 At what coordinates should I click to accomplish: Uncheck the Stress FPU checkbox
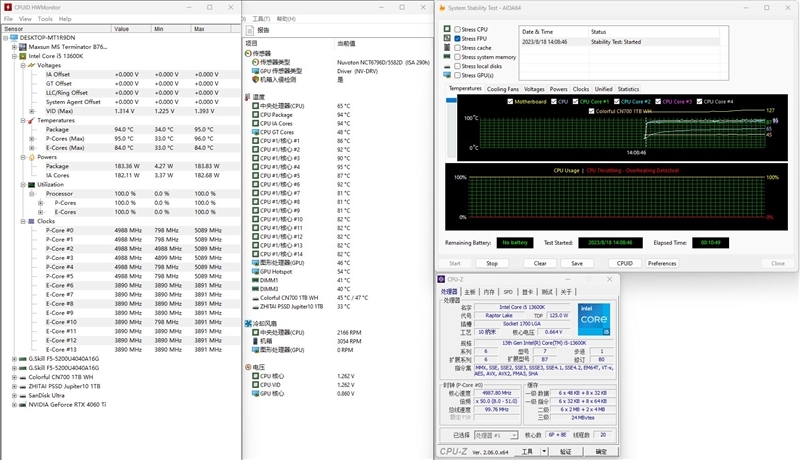458,39
